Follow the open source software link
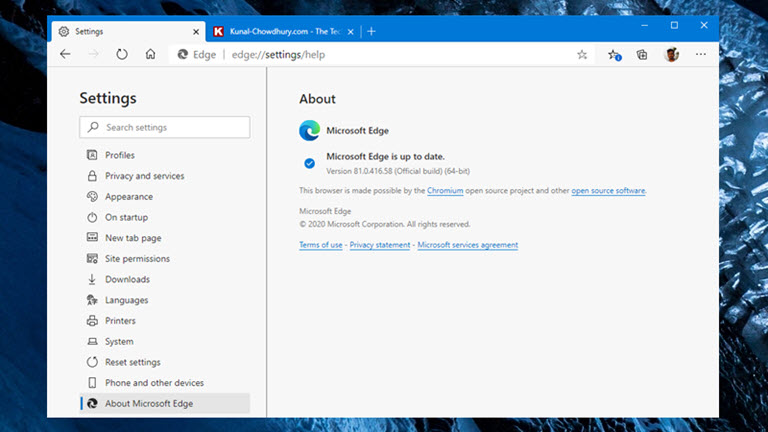The height and width of the screenshot is (432, 768). point(608,191)
